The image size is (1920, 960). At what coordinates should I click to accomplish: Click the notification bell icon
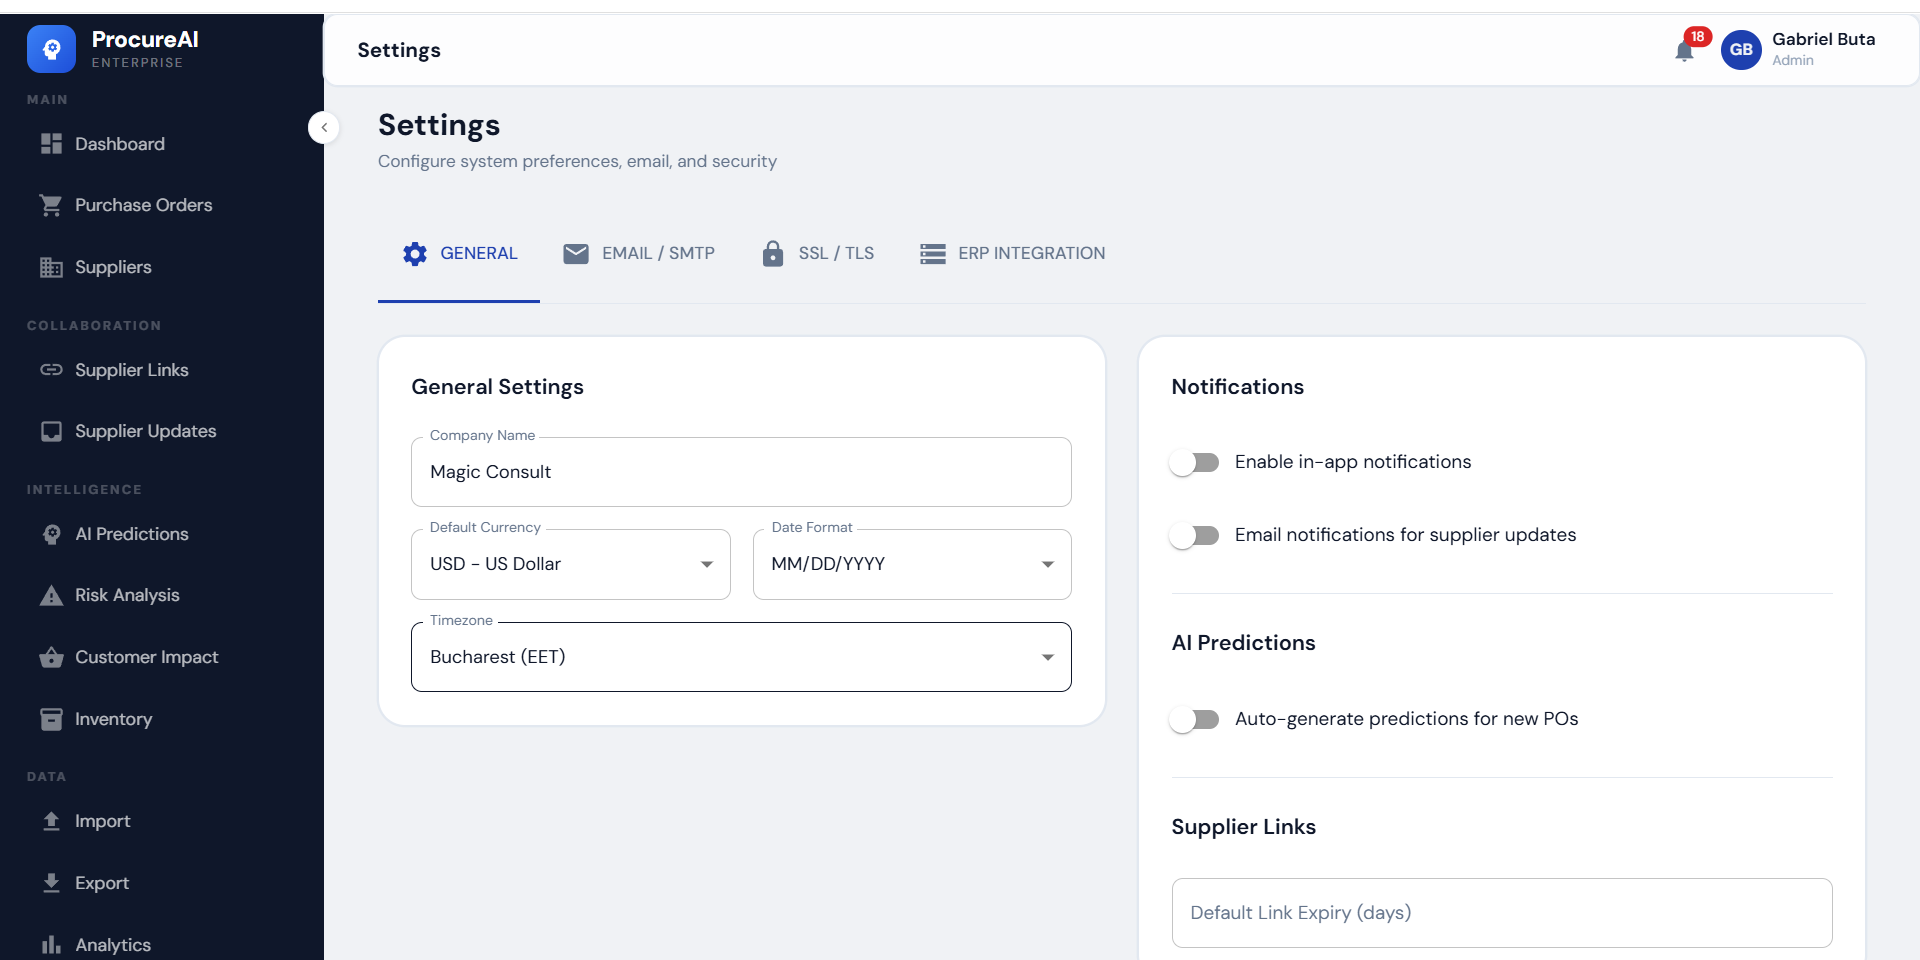[1684, 51]
